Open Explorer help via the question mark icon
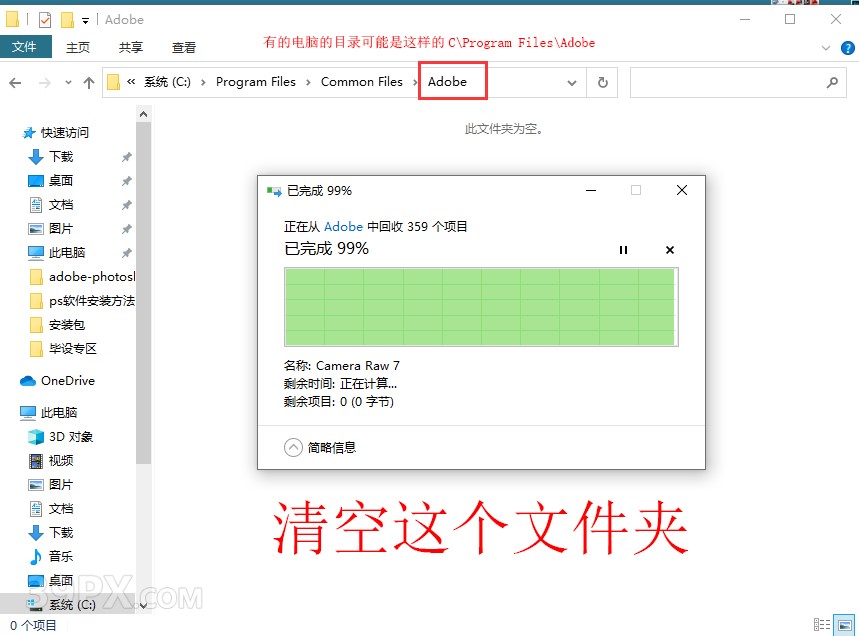 click(x=845, y=47)
